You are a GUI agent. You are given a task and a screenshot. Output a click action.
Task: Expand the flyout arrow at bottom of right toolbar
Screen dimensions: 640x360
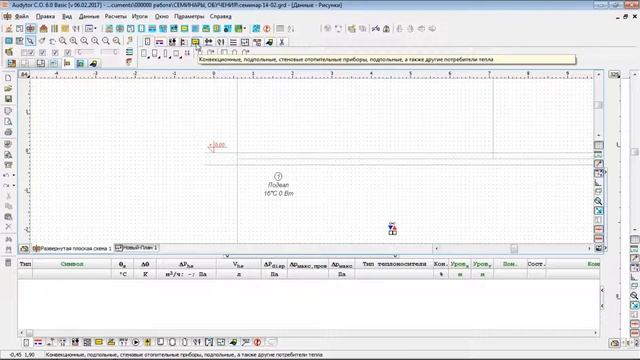(605, 248)
